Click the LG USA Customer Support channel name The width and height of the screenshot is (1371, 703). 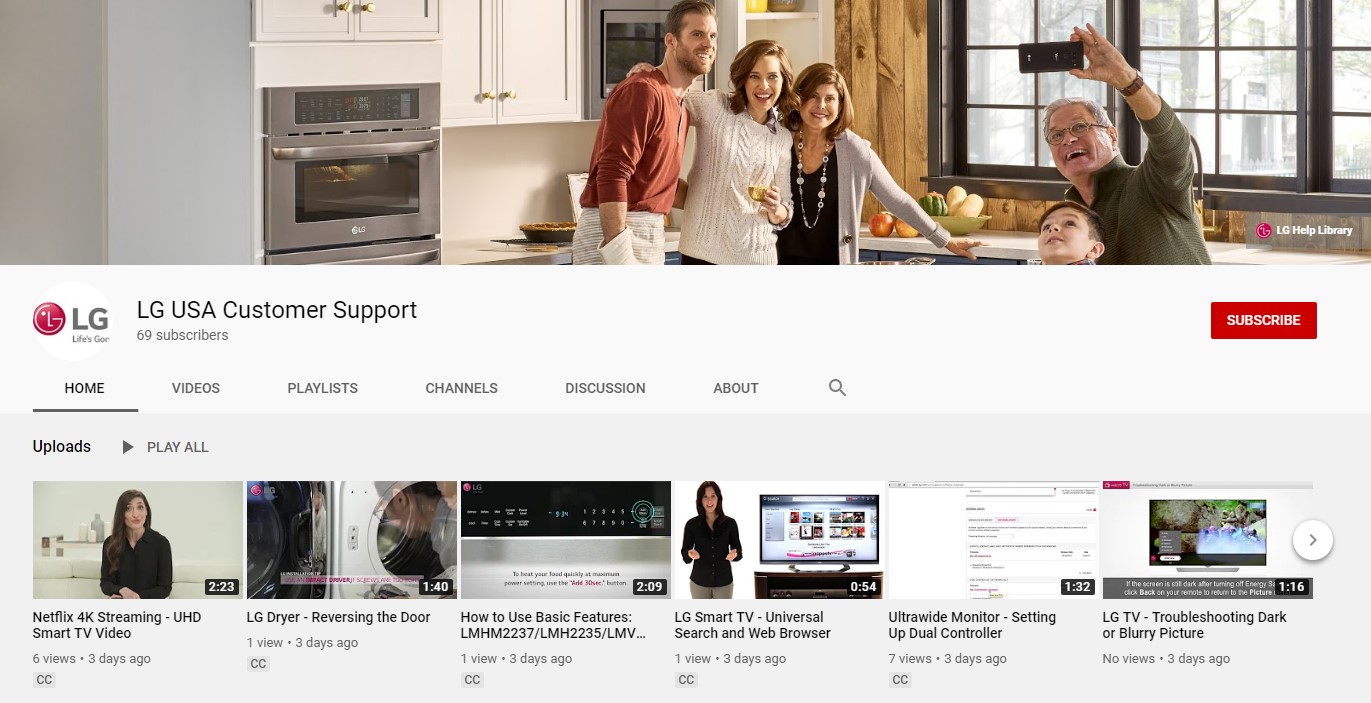pos(277,310)
